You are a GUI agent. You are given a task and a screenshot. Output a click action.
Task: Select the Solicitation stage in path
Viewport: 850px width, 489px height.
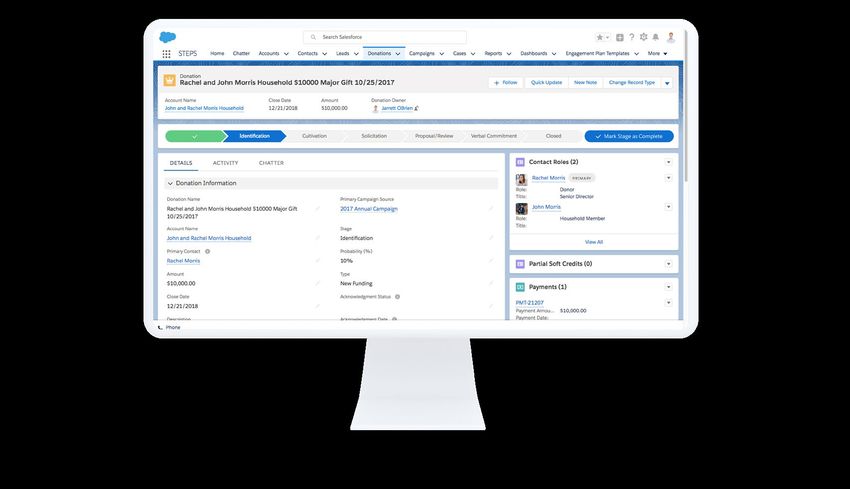point(374,136)
